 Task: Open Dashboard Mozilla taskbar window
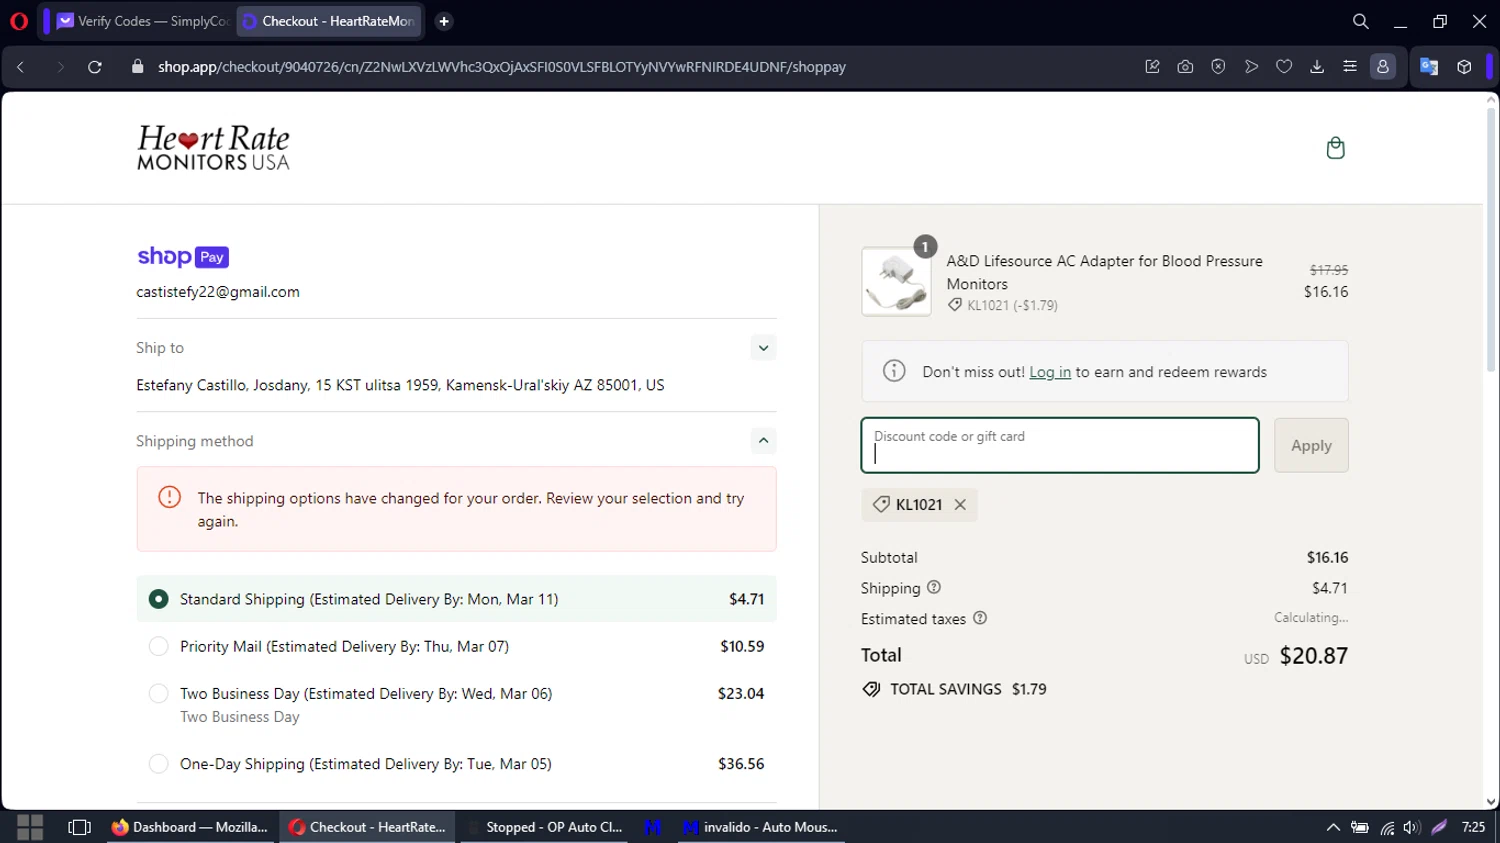pyautogui.click(x=190, y=827)
